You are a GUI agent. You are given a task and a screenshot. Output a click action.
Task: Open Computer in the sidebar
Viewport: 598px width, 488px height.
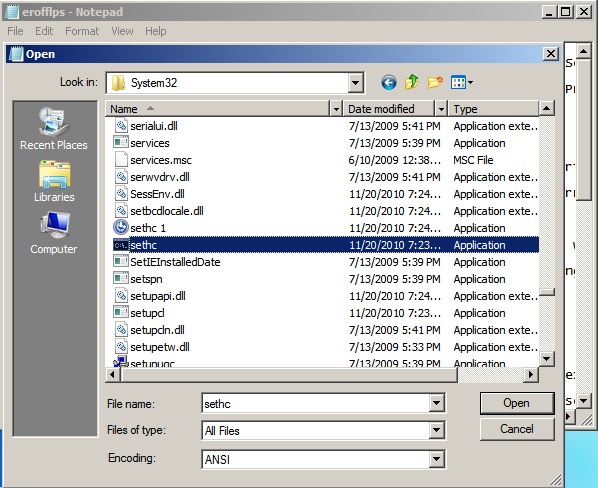(x=54, y=233)
